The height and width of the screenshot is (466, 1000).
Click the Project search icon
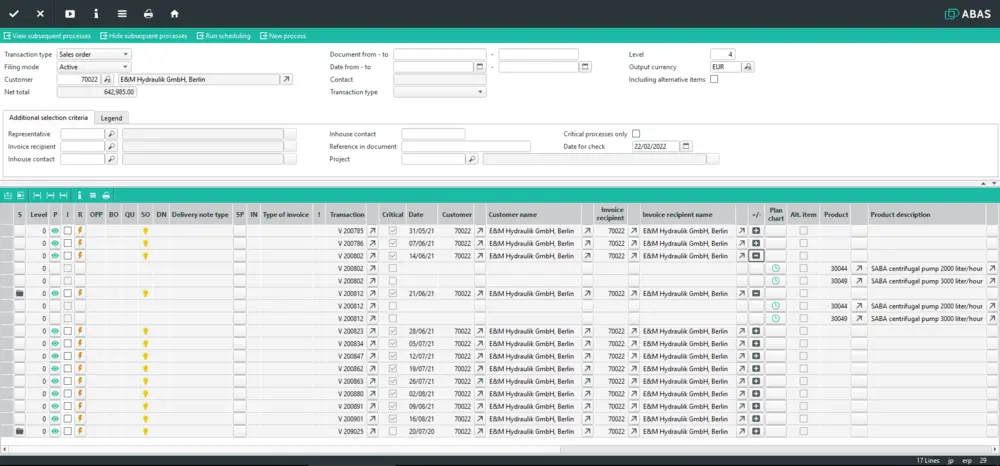click(472, 159)
